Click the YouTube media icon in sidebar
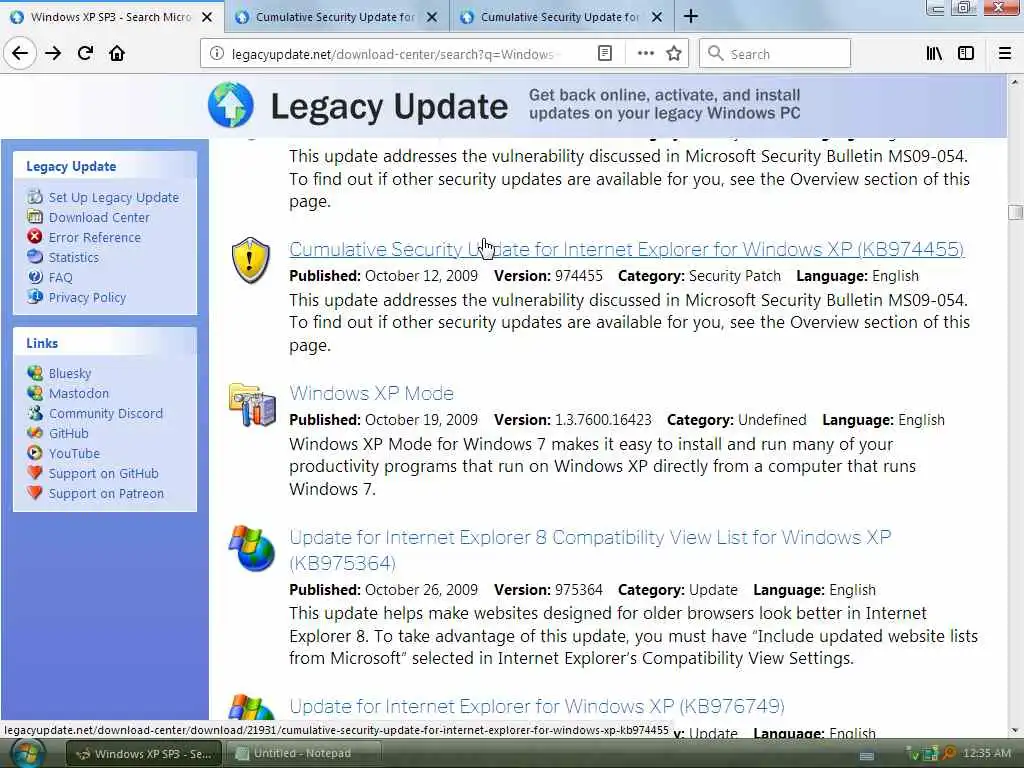Image resolution: width=1024 pixels, height=768 pixels. [35, 452]
